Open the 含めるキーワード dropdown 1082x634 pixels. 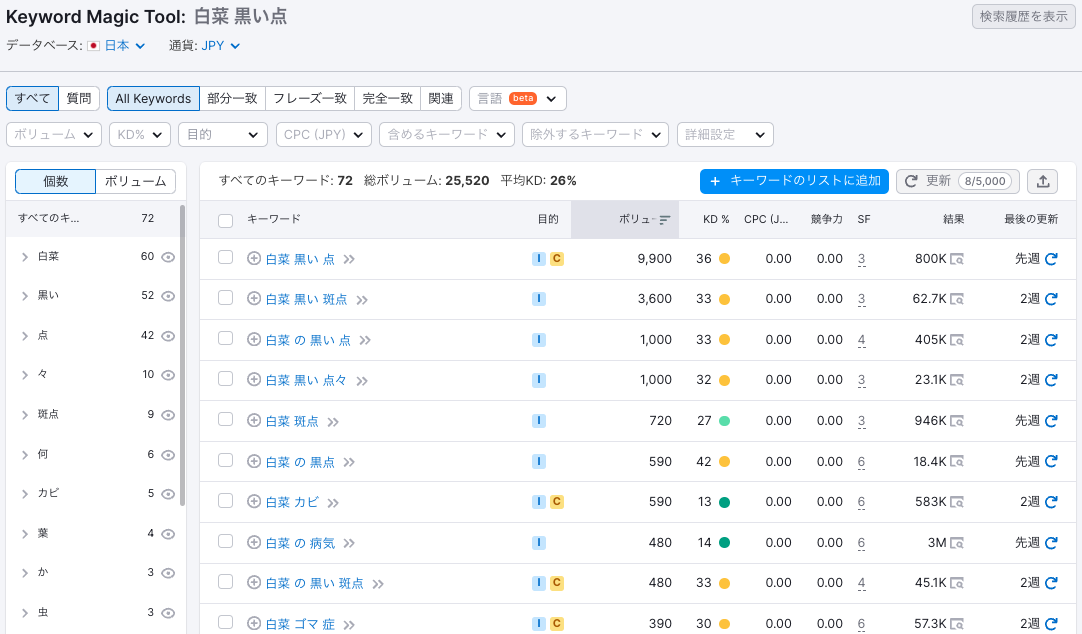447,135
